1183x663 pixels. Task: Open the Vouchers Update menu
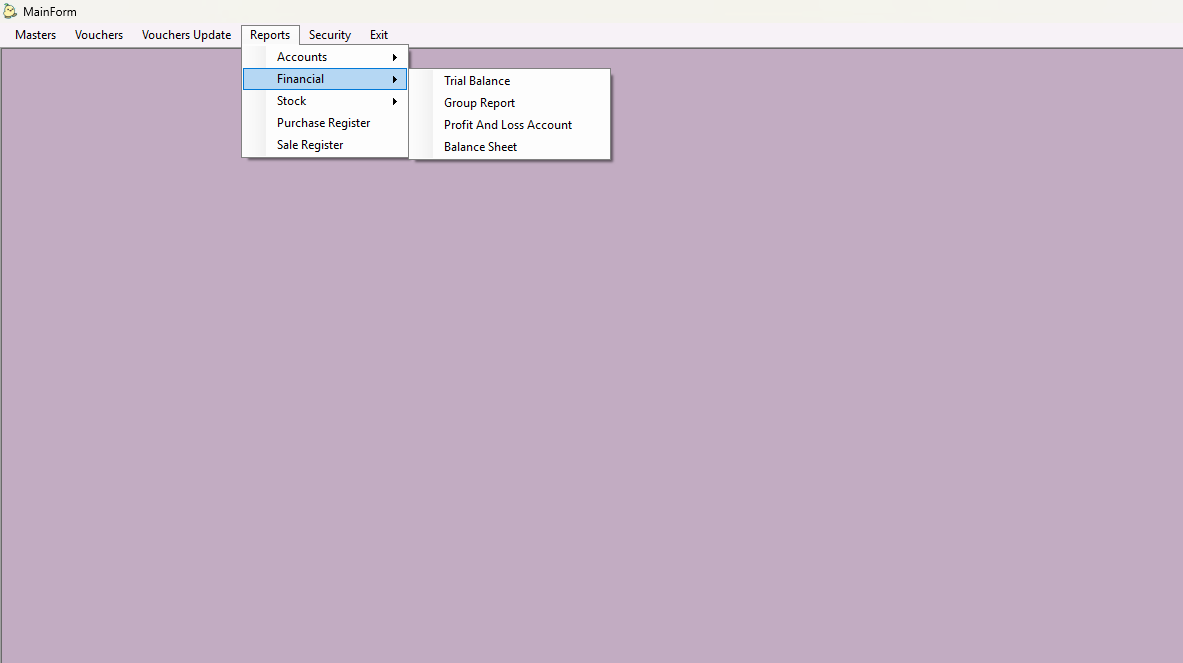tap(186, 35)
